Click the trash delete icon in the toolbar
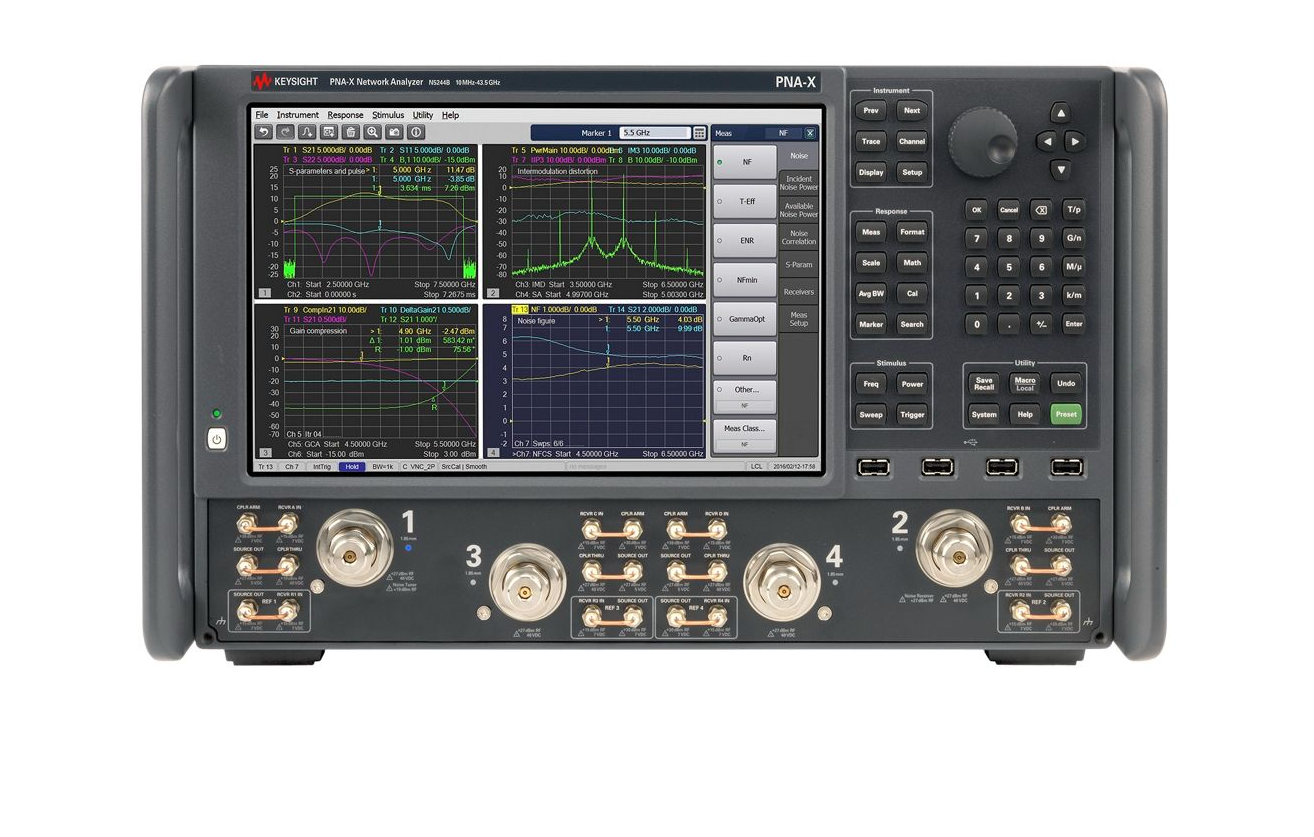Viewport: 1314px width, 837px height. (x=351, y=132)
